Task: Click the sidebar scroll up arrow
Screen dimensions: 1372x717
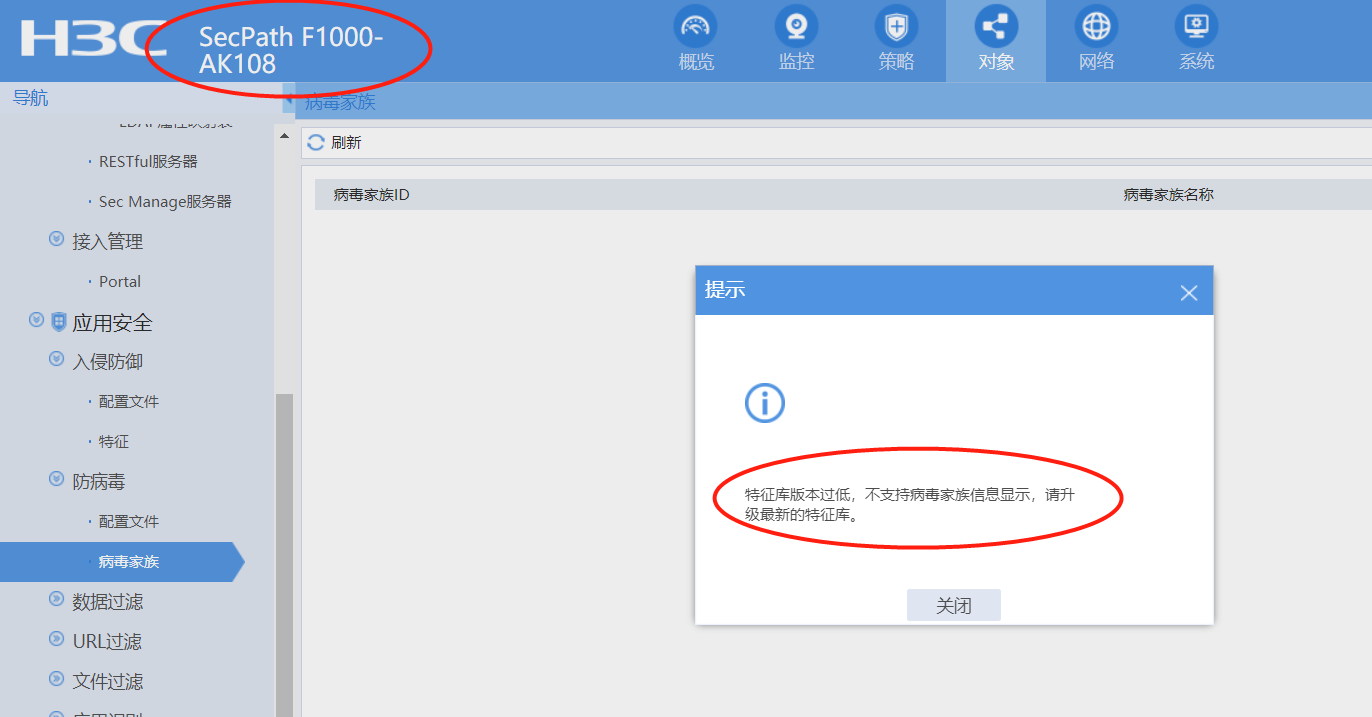Action: [x=284, y=136]
